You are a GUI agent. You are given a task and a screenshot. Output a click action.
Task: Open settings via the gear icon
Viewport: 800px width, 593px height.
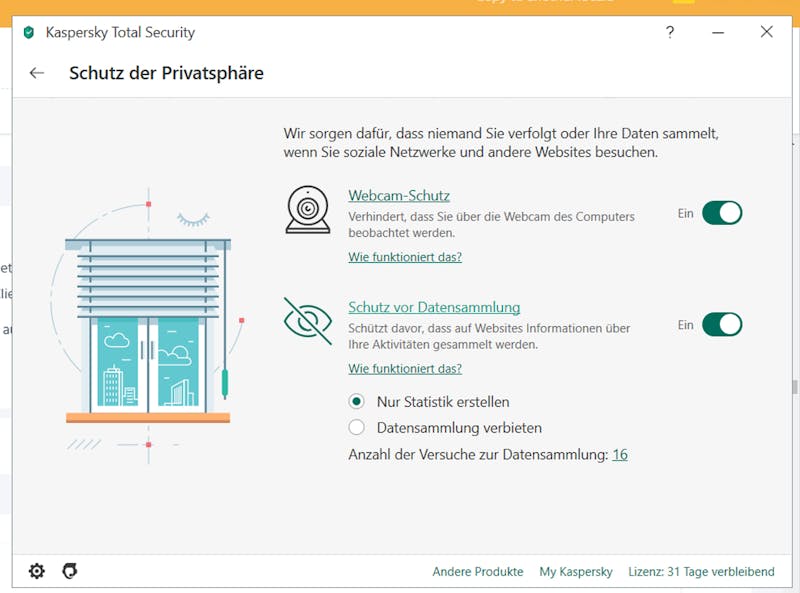[x=37, y=571]
